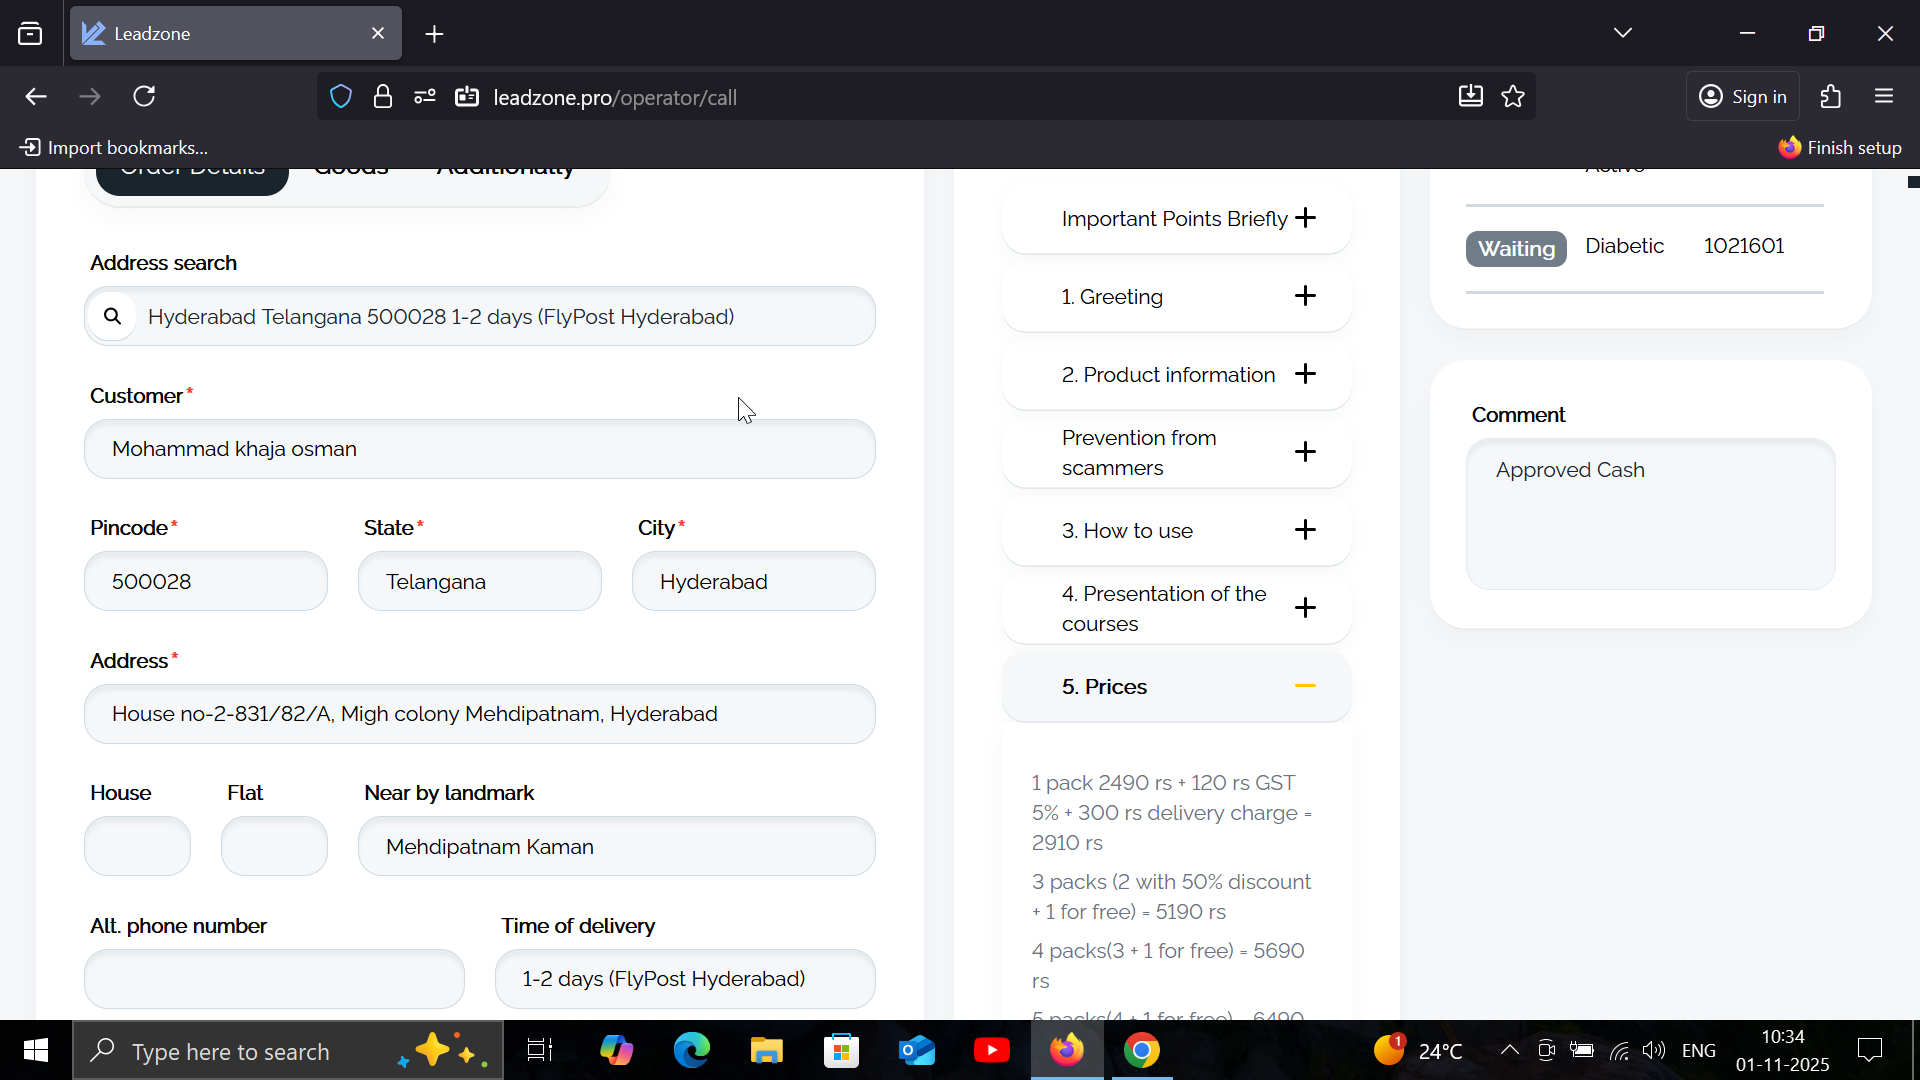Expand the 1. Greeting script section
The image size is (1920, 1080).
[x=1305, y=296]
